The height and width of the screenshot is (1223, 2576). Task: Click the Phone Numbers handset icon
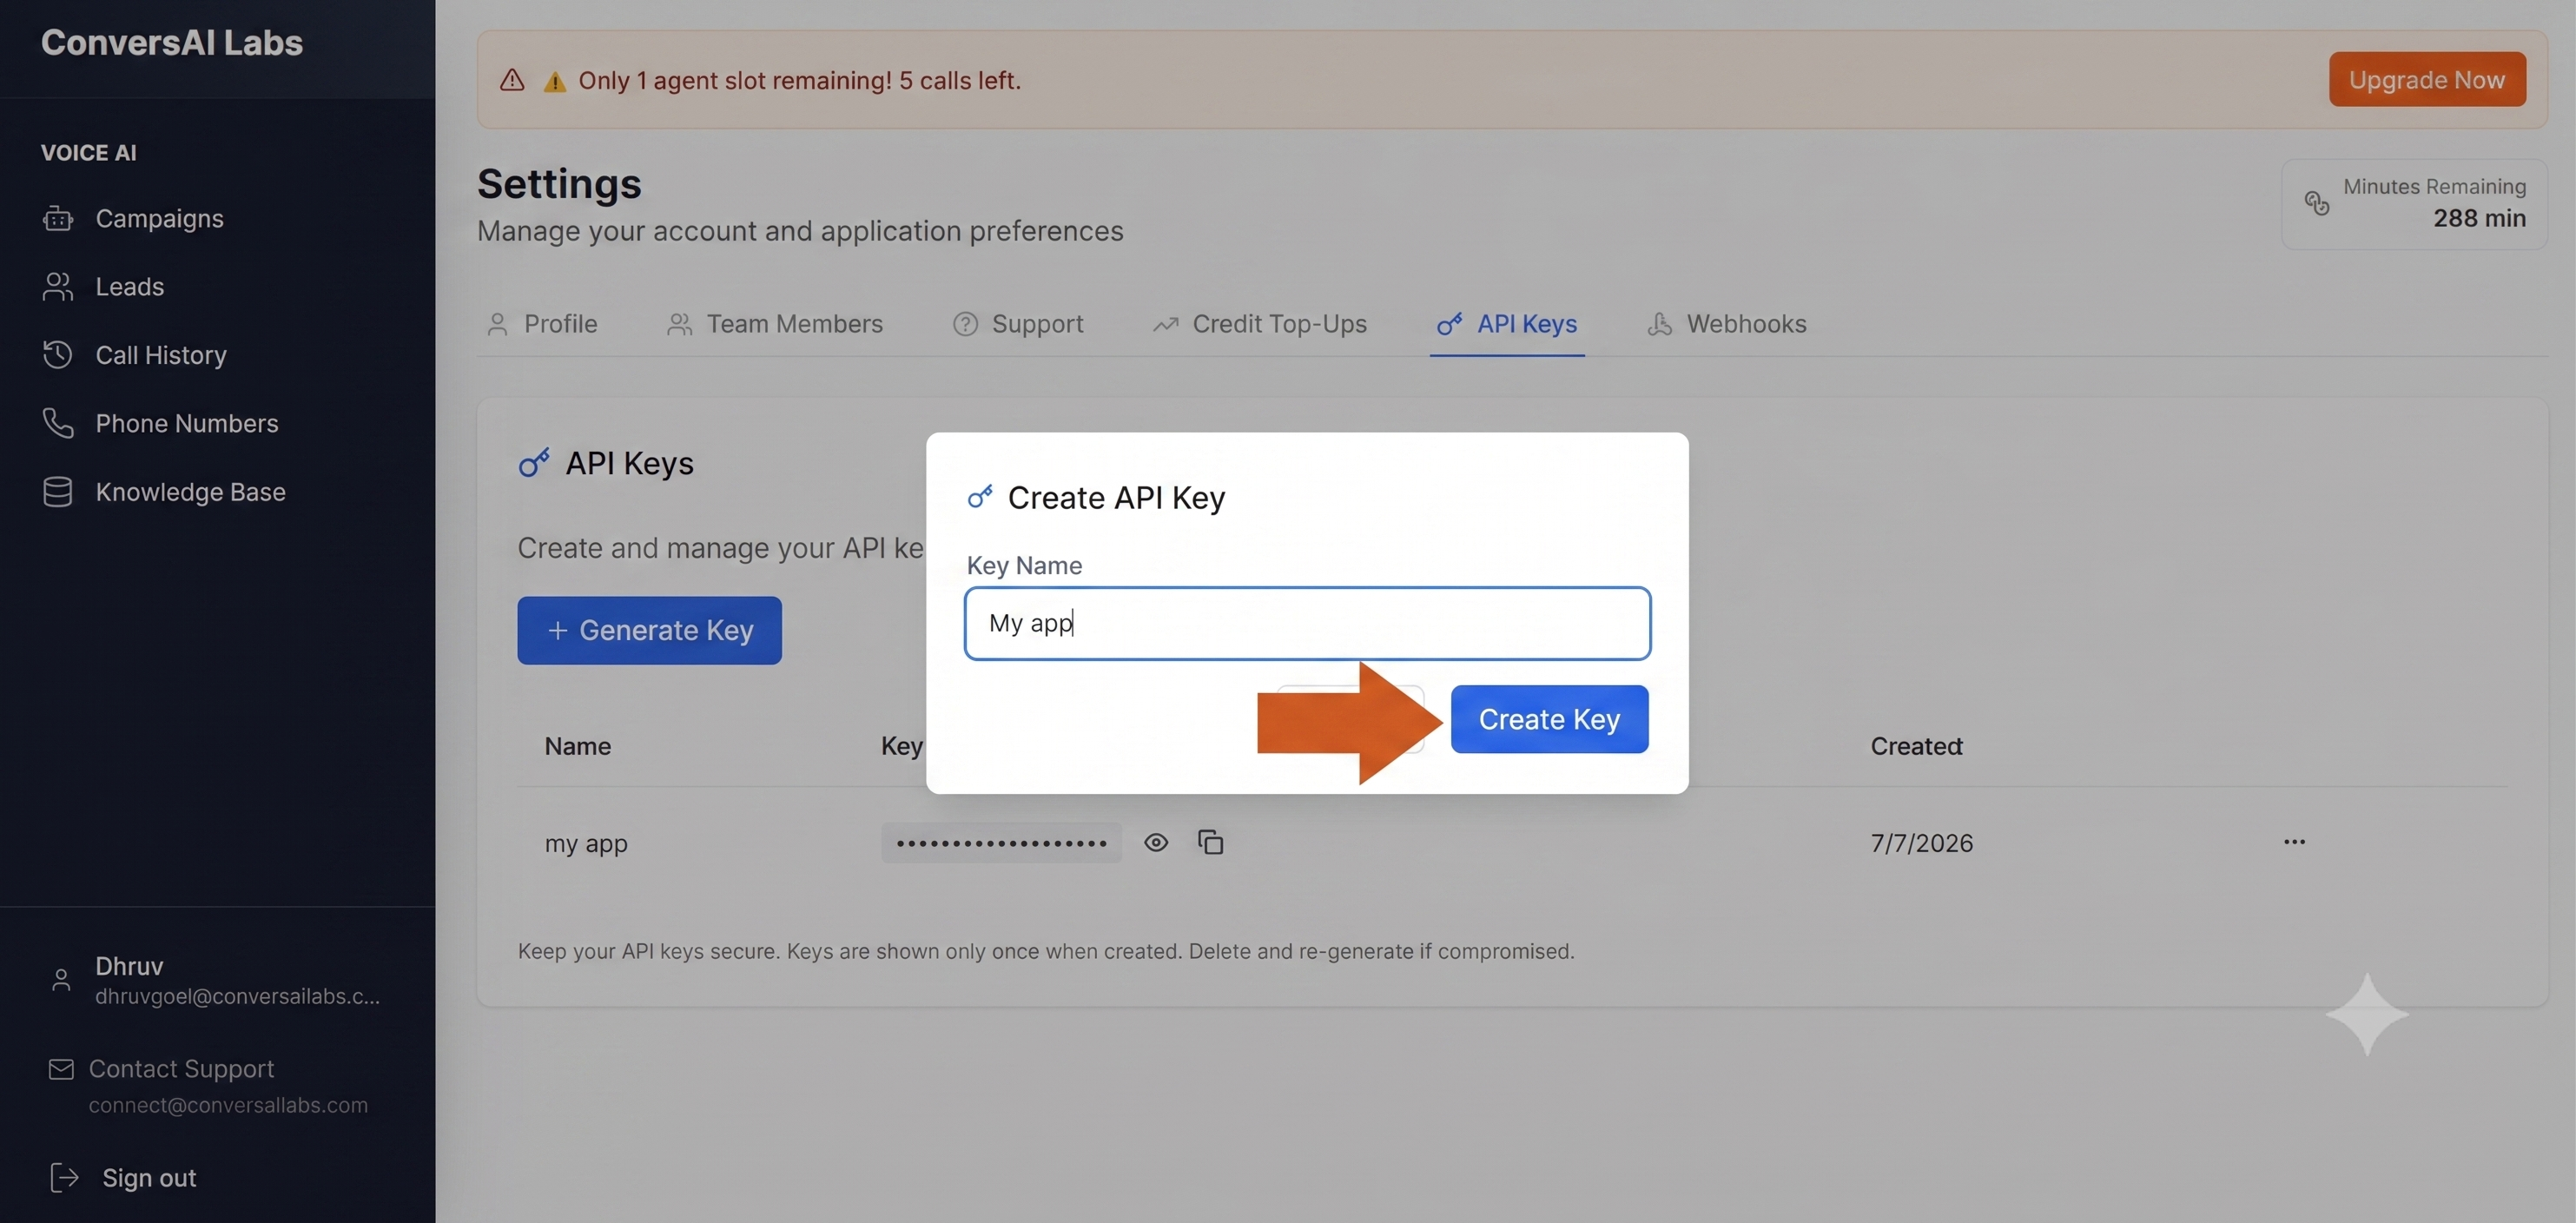(x=58, y=423)
